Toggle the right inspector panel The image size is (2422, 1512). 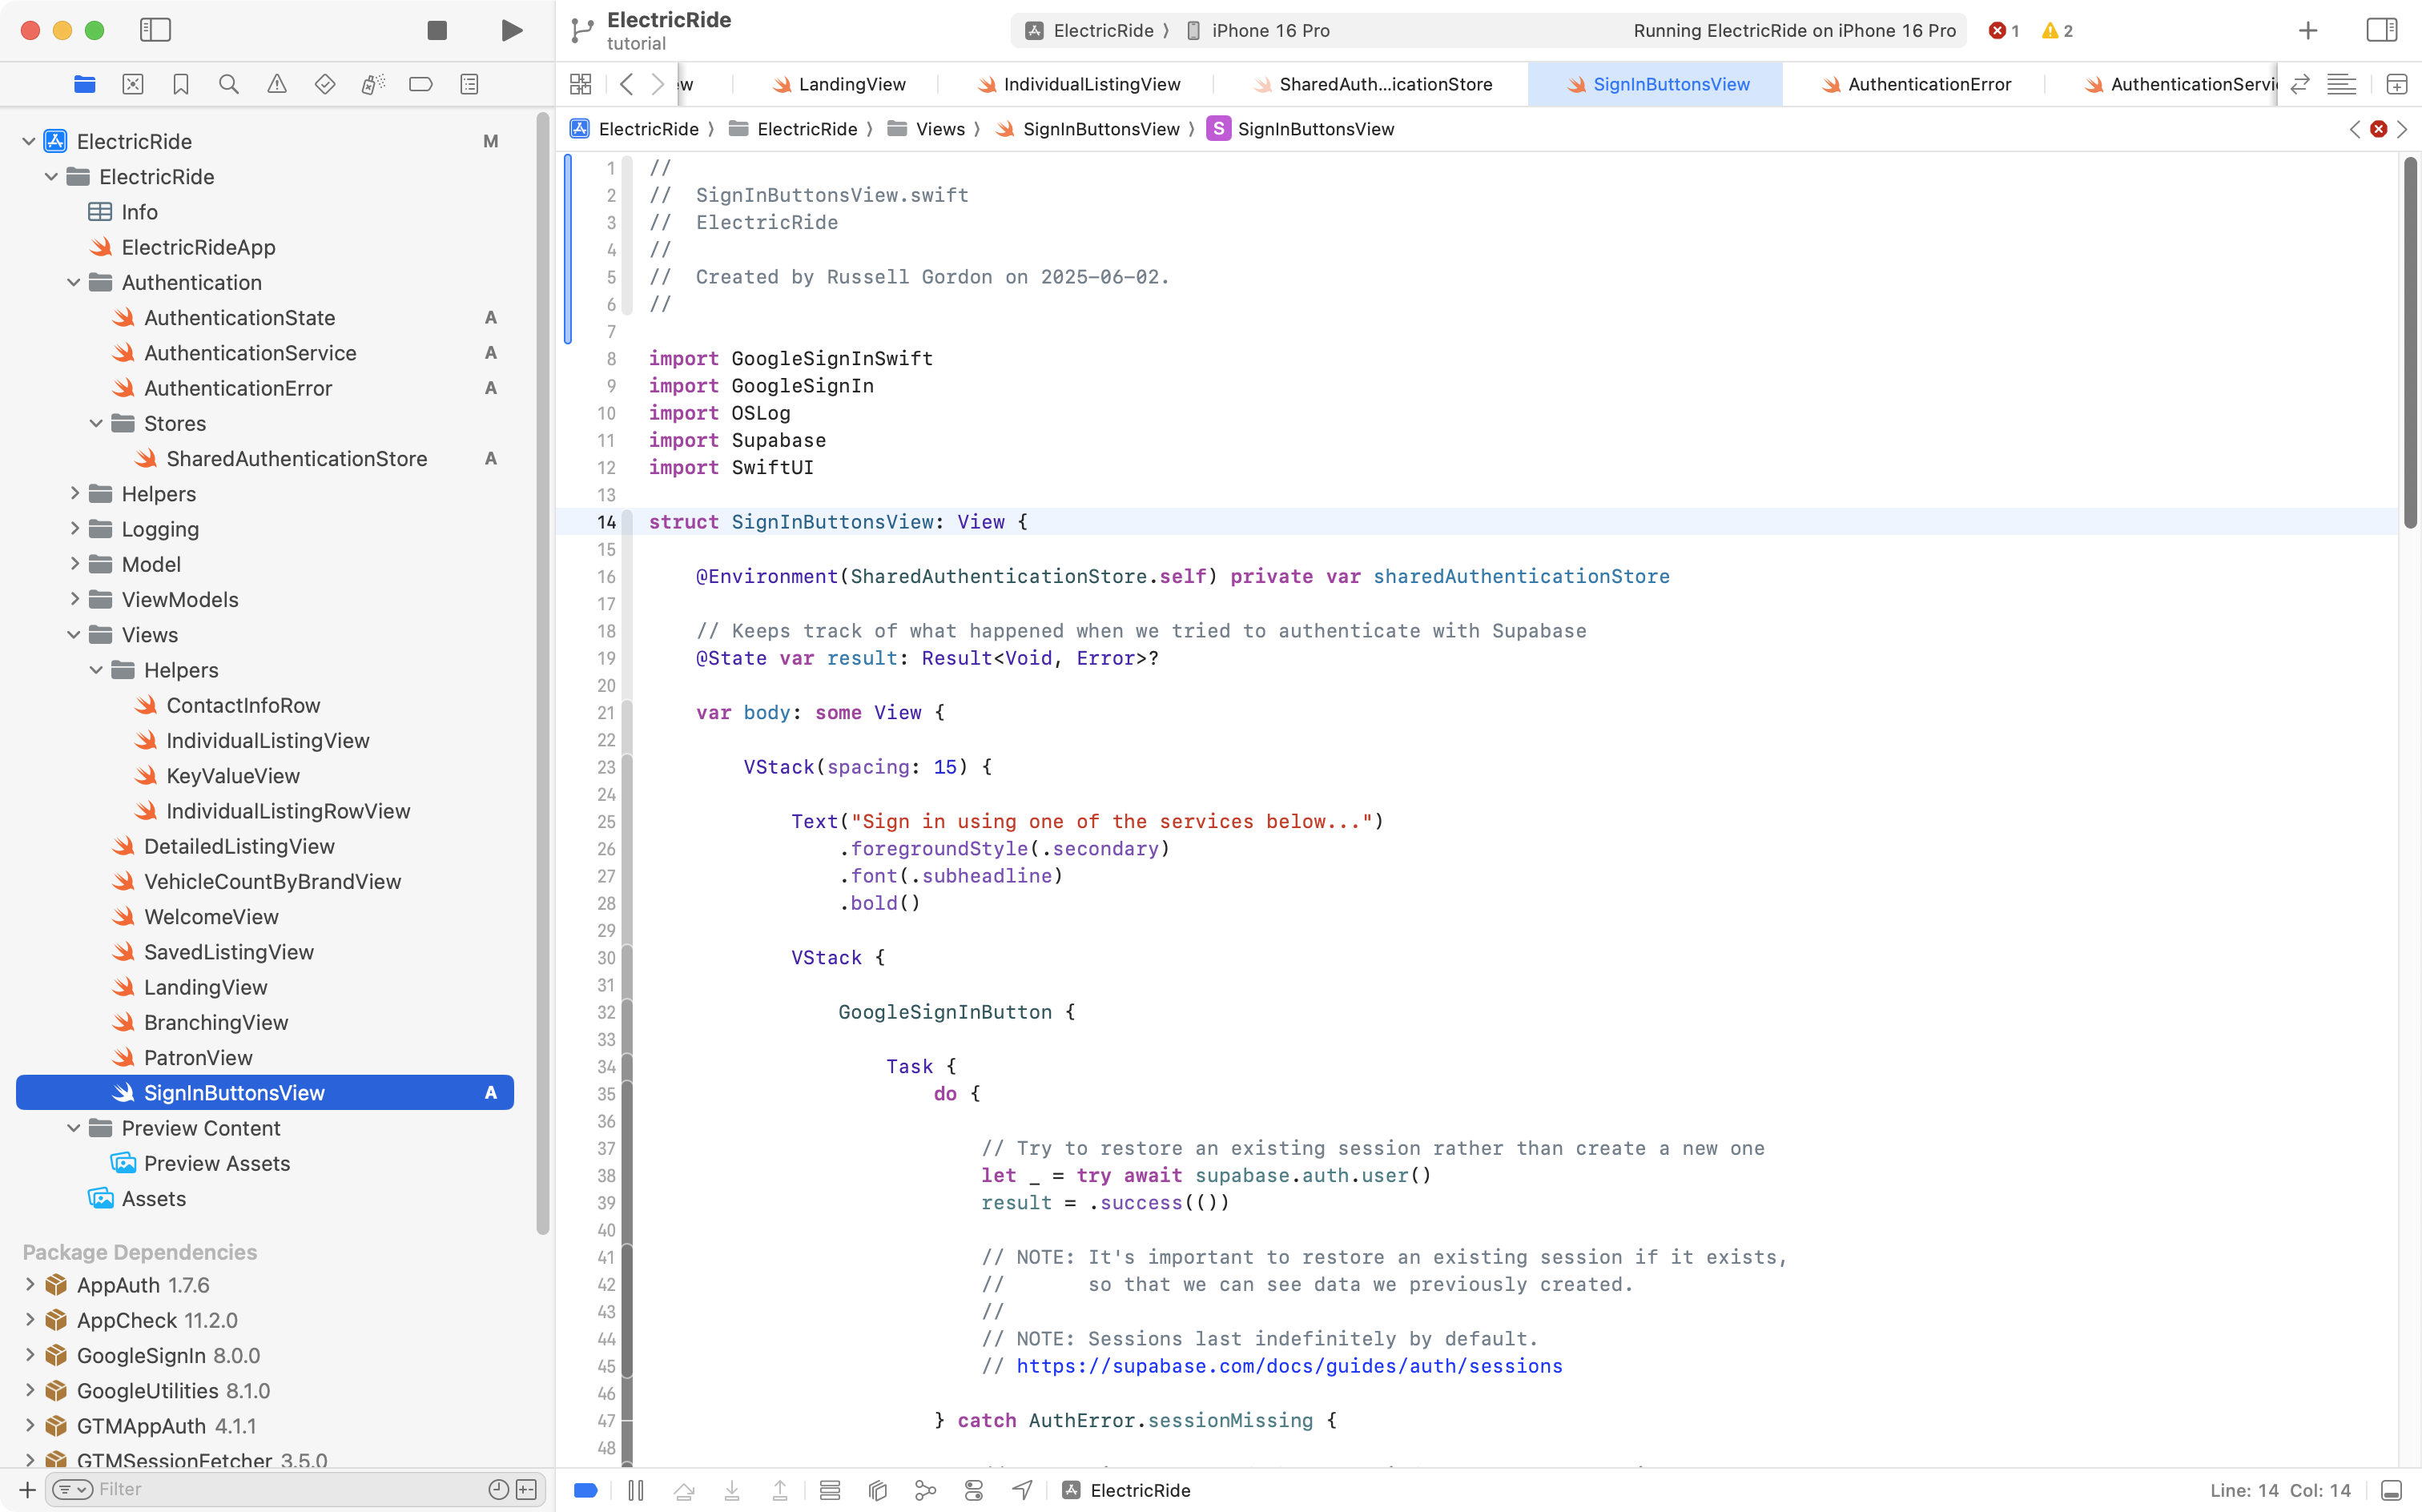point(2382,30)
